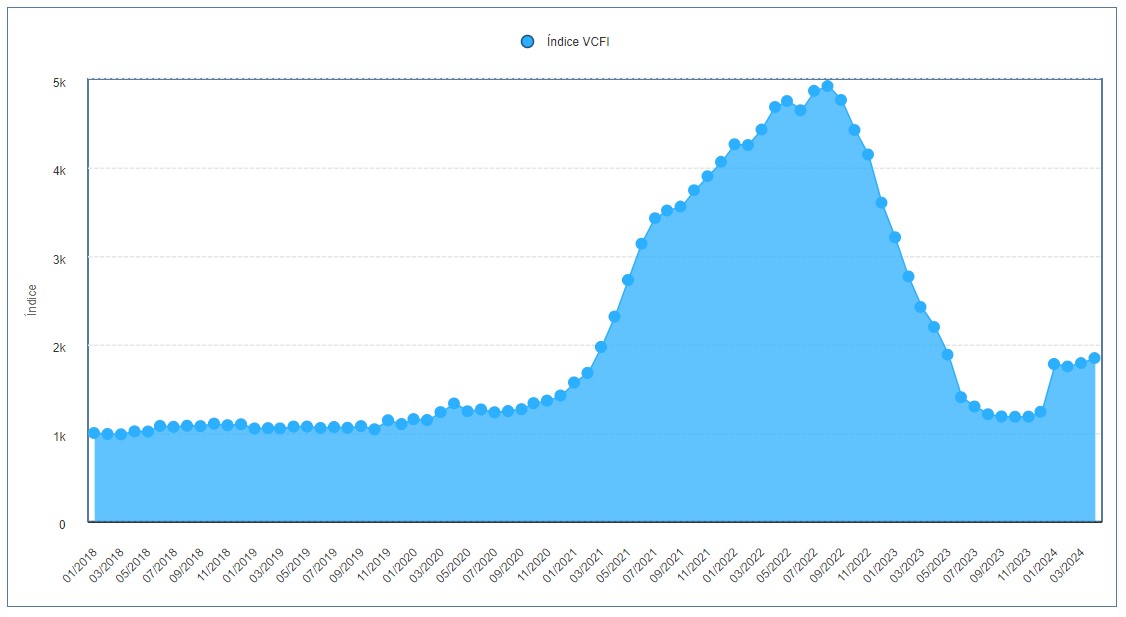The height and width of the screenshot is (617, 1126).
Task: Click the 3k y-axis tick label
Action: point(59,260)
